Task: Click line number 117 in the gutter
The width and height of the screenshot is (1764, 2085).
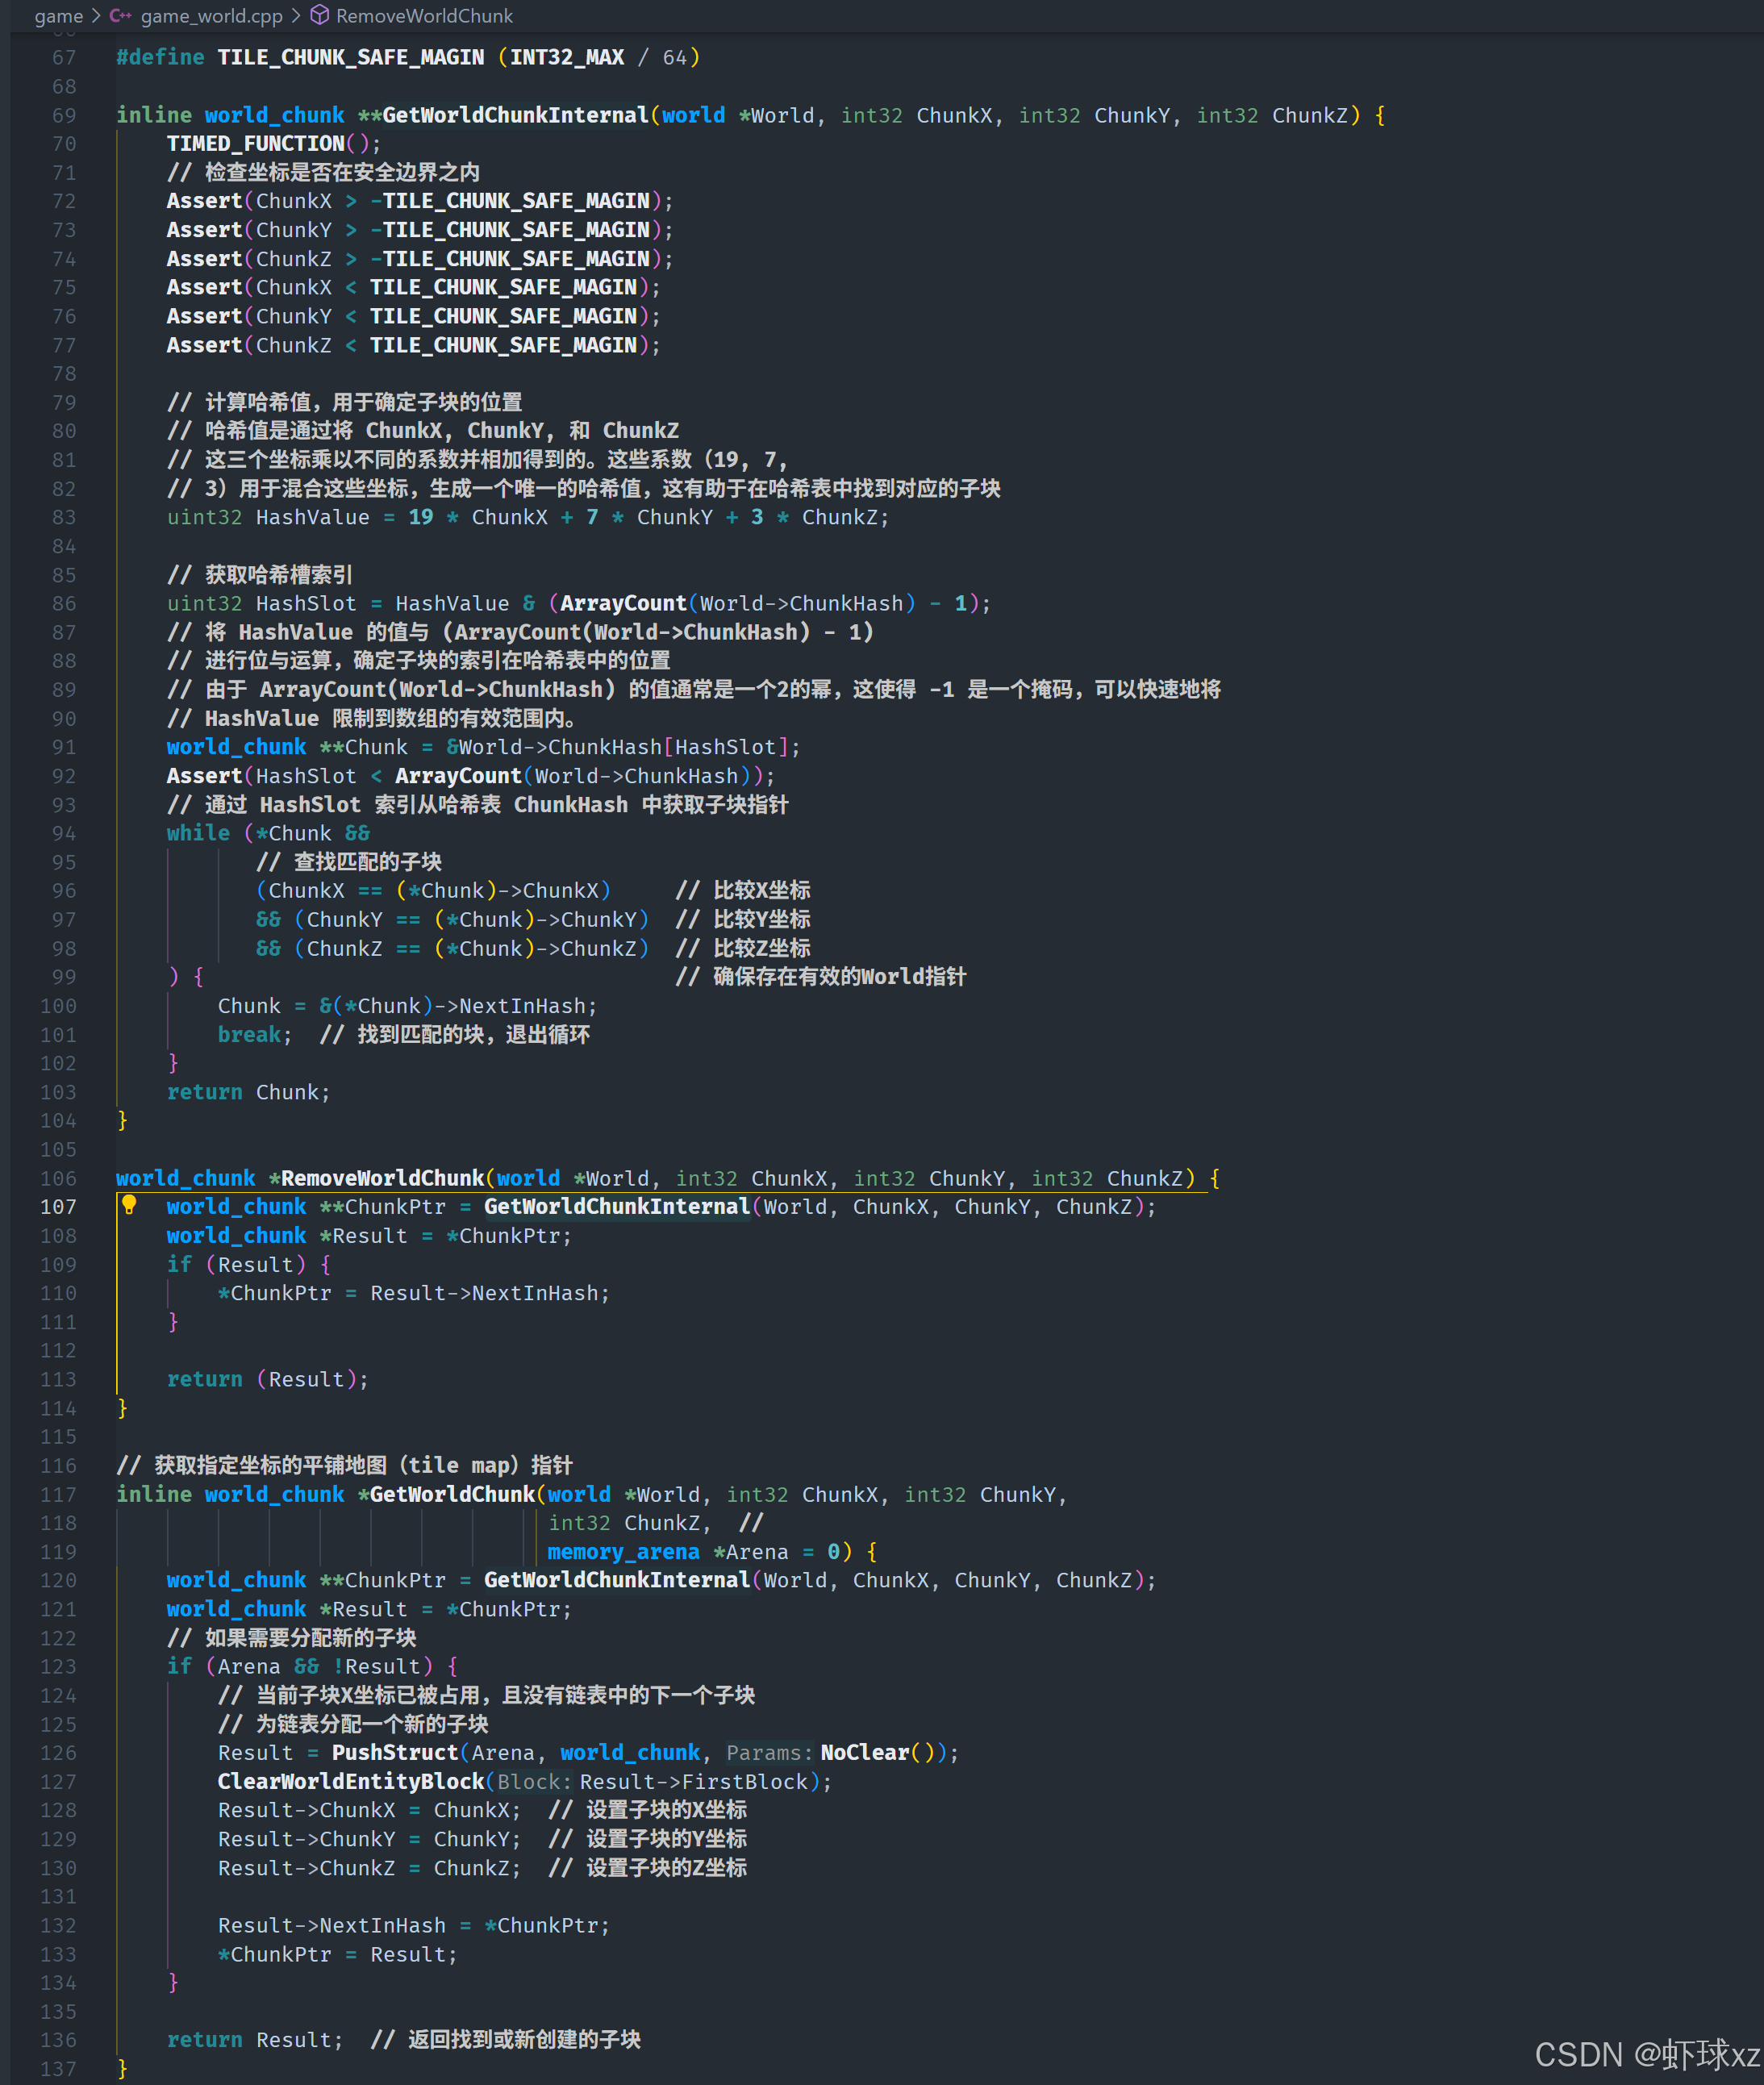Action: coord(58,1495)
